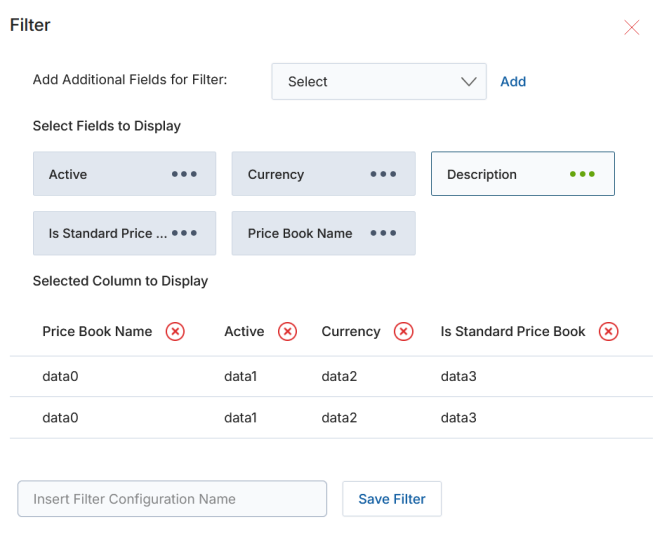Click the Add Additional Fields for Filter label
Viewport: 655px width, 536px height.
pyautogui.click(x=130, y=79)
